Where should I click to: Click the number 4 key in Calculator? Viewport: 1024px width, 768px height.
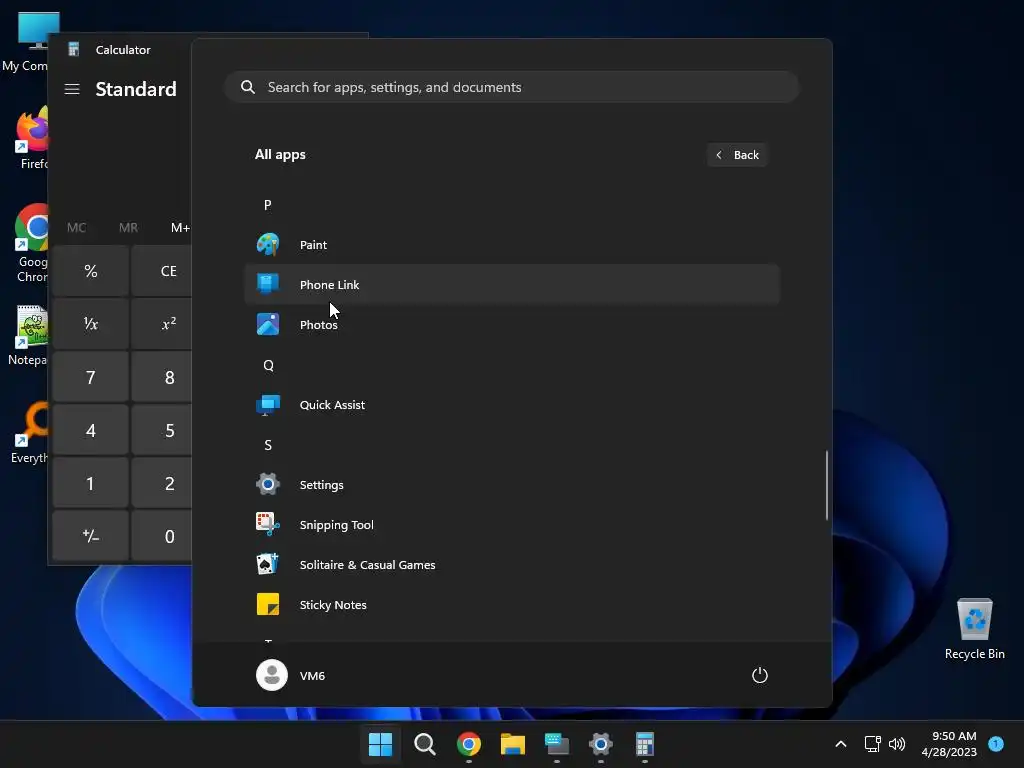(91, 430)
